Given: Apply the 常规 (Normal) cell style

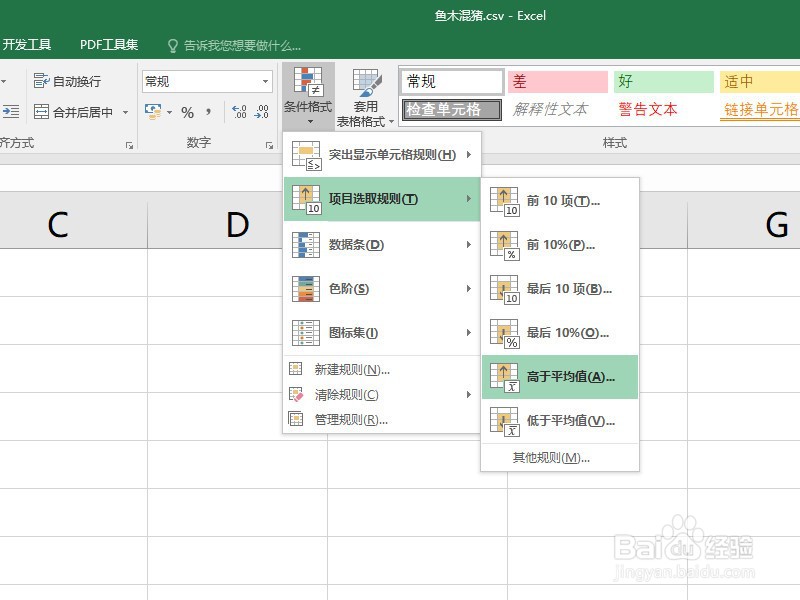Looking at the screenshot, I should [452, 82].
